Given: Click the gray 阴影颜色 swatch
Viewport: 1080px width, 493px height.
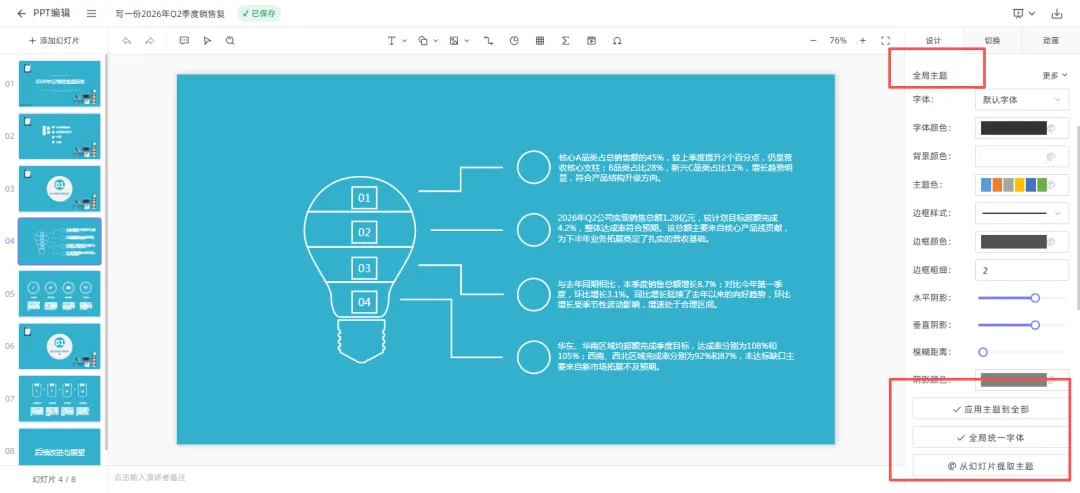Looking at the screenshot, I should click(1013, 378).
